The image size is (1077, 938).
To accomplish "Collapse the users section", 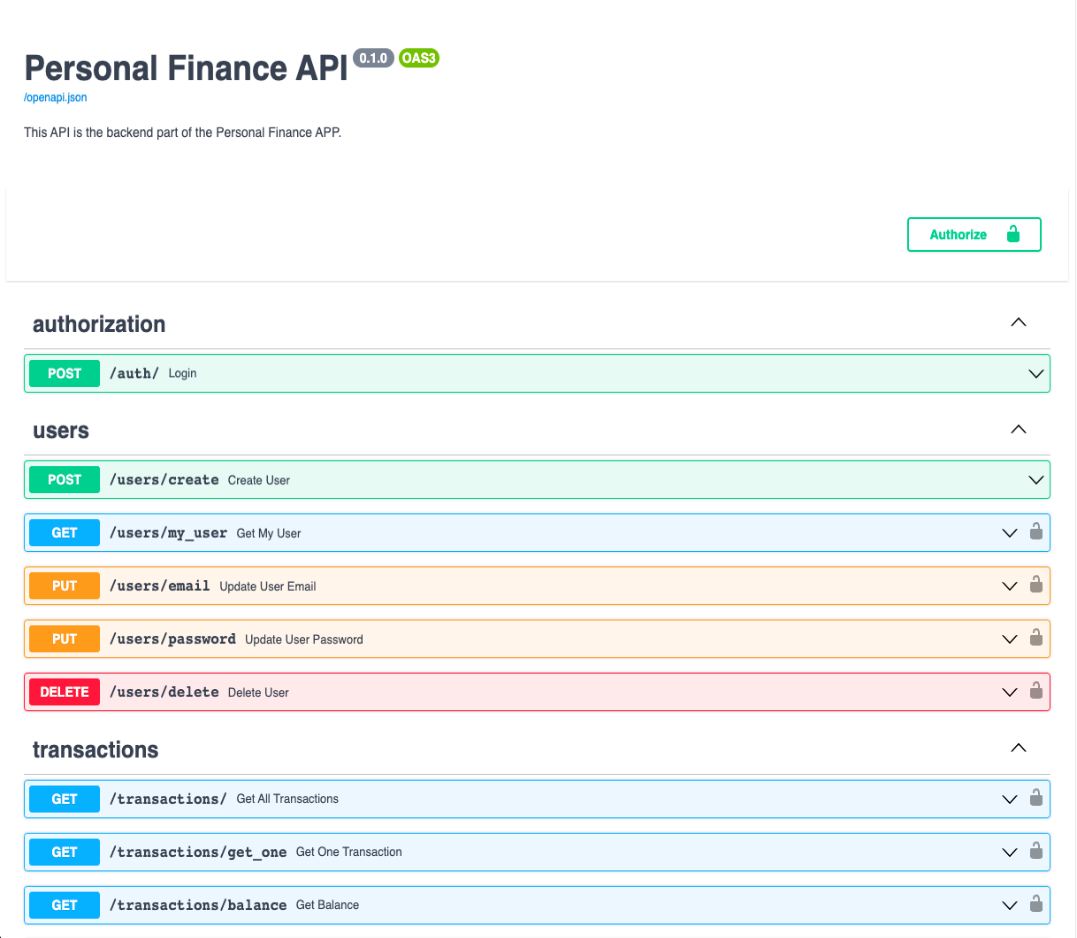I will coord(1018,429).
